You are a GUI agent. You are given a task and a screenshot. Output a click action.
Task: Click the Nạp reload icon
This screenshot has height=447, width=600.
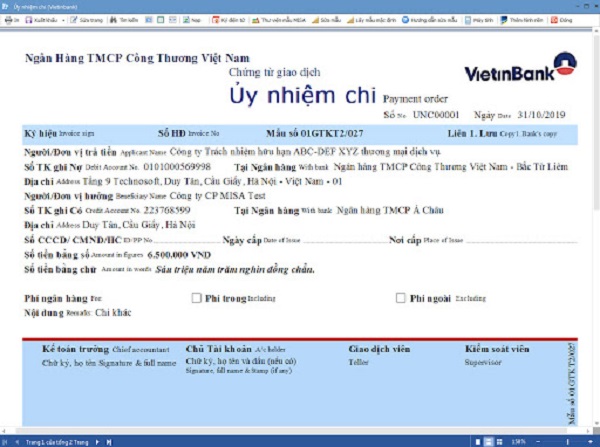[x=186, y=20]
